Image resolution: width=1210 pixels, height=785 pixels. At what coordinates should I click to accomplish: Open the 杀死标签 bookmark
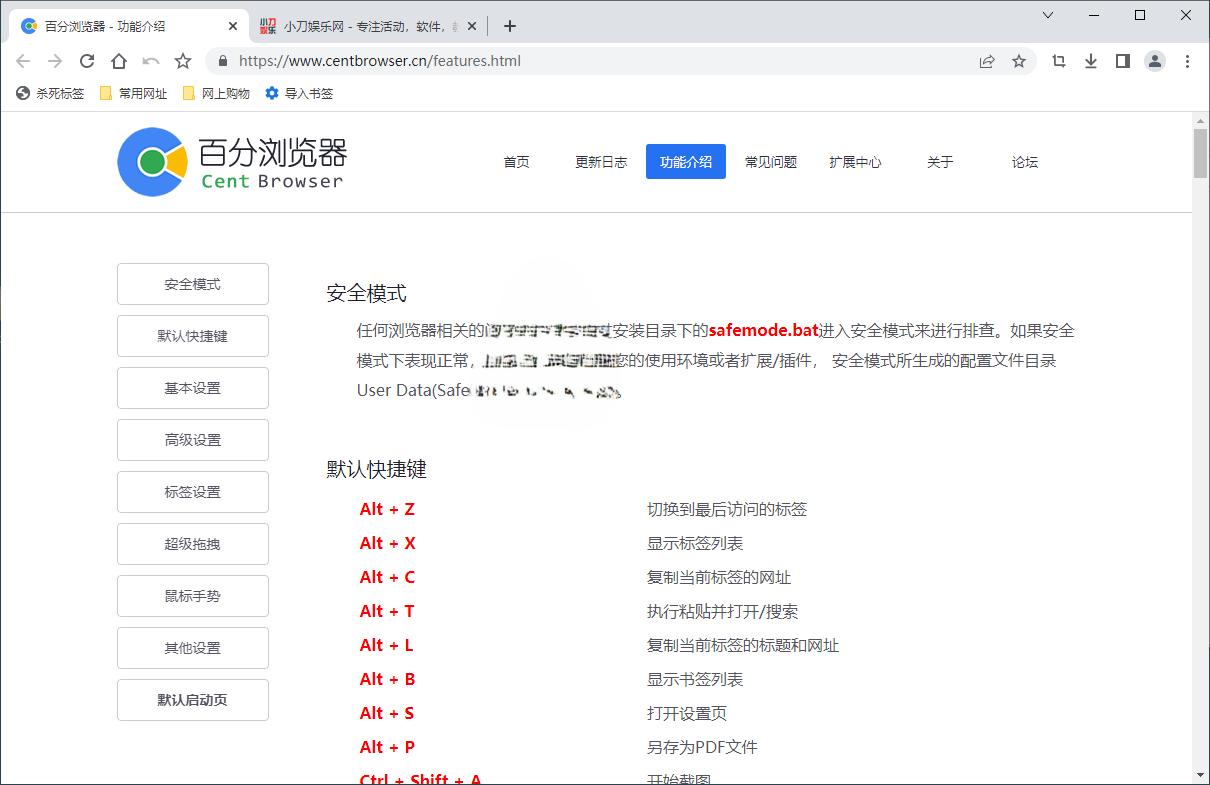coord(50,93)
